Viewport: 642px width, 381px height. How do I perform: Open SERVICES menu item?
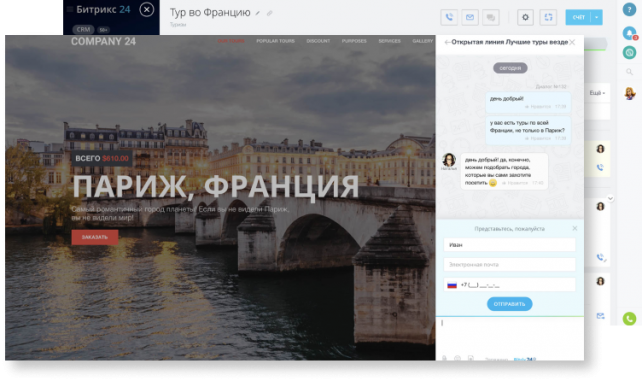click(x=389, y=41)
